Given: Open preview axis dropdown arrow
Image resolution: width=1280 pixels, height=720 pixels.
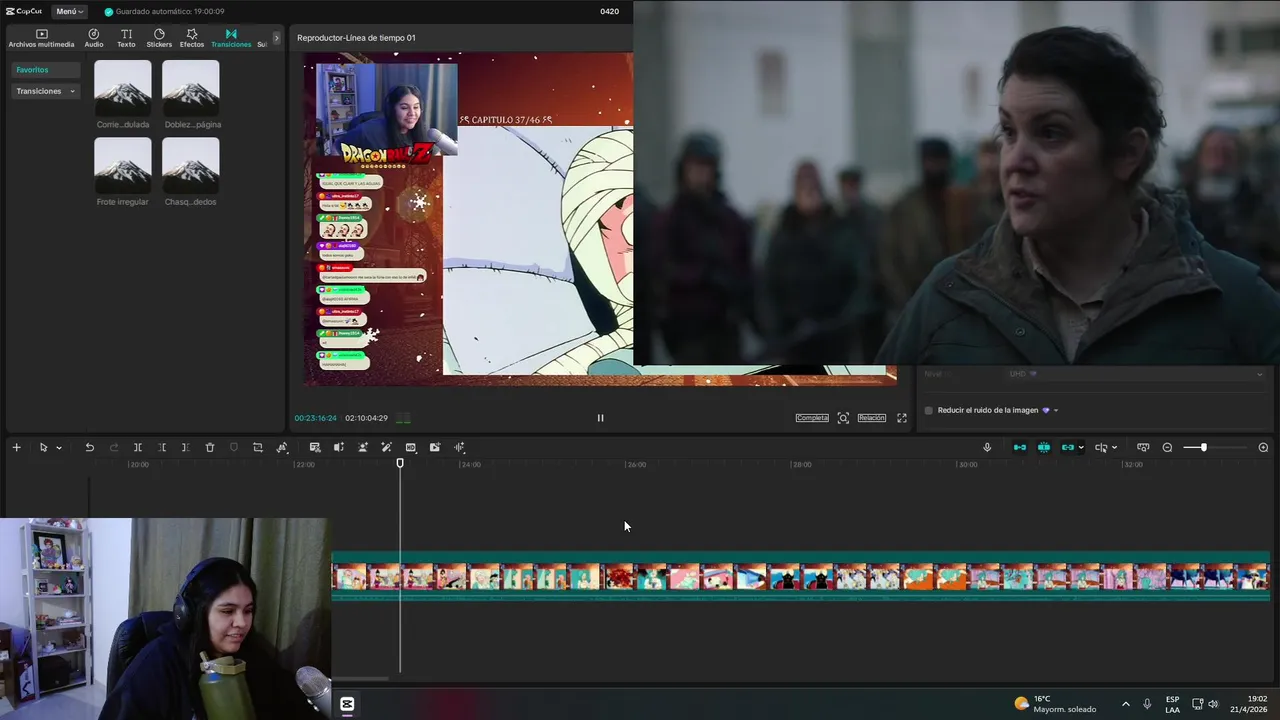Looking at the screenshot, I should [1114, 448].
